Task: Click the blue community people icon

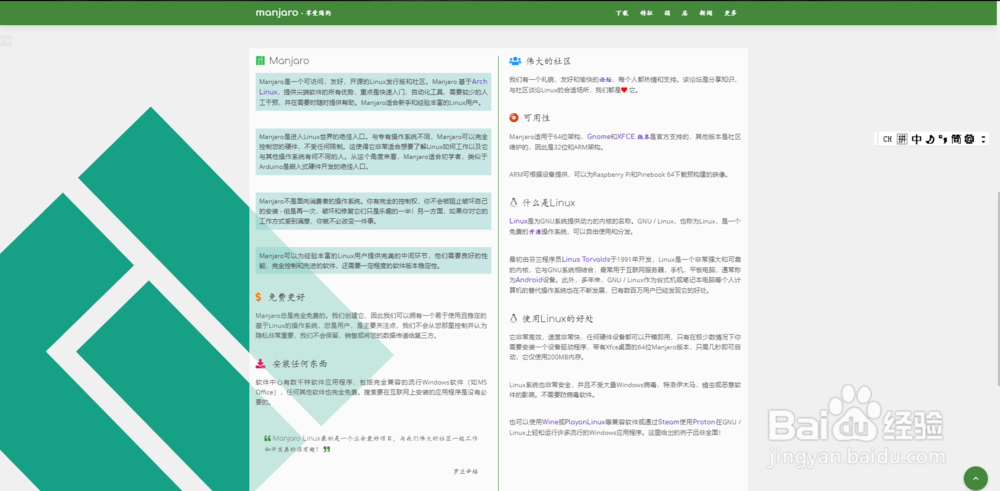Action: [515, 61]
